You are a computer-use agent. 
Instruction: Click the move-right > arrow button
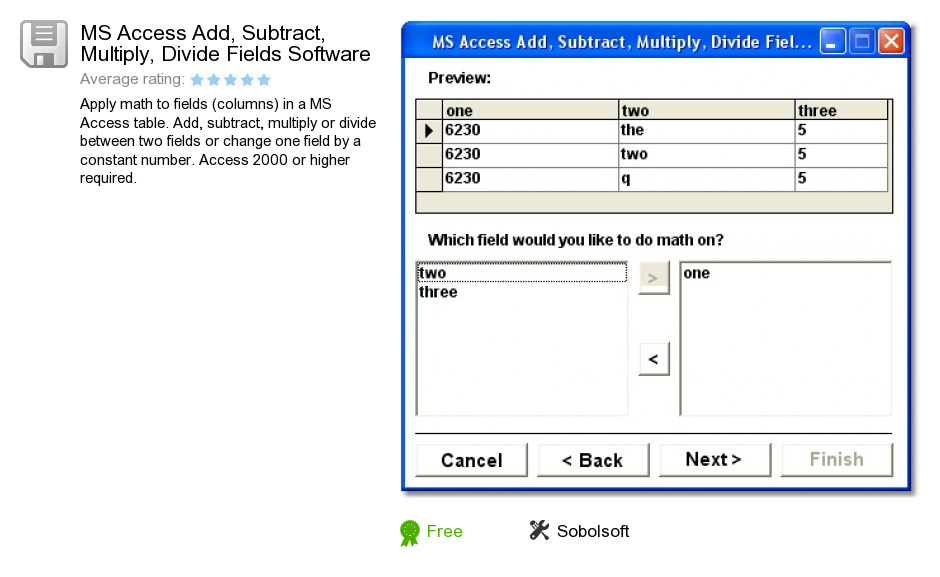(x=653, y=278)
